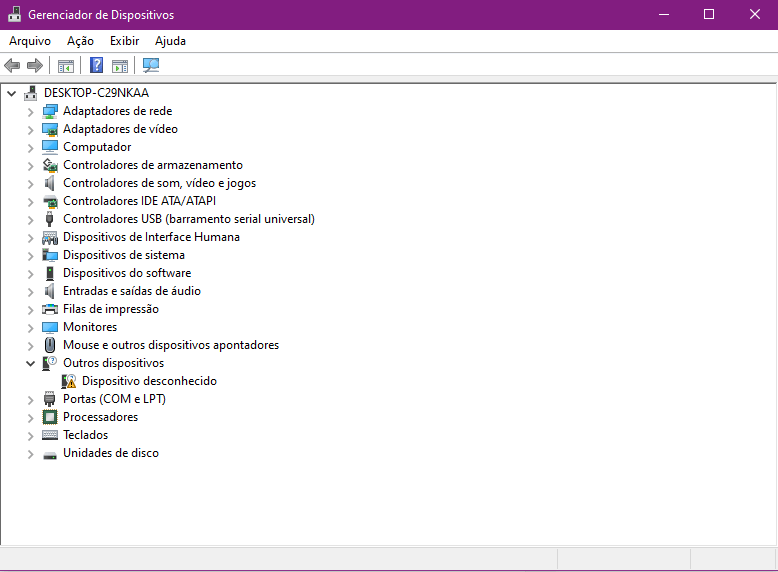This screenshot has width=778, height=572.
Task: Click the Computador monitor icon
Action: (x=50, y=147)
